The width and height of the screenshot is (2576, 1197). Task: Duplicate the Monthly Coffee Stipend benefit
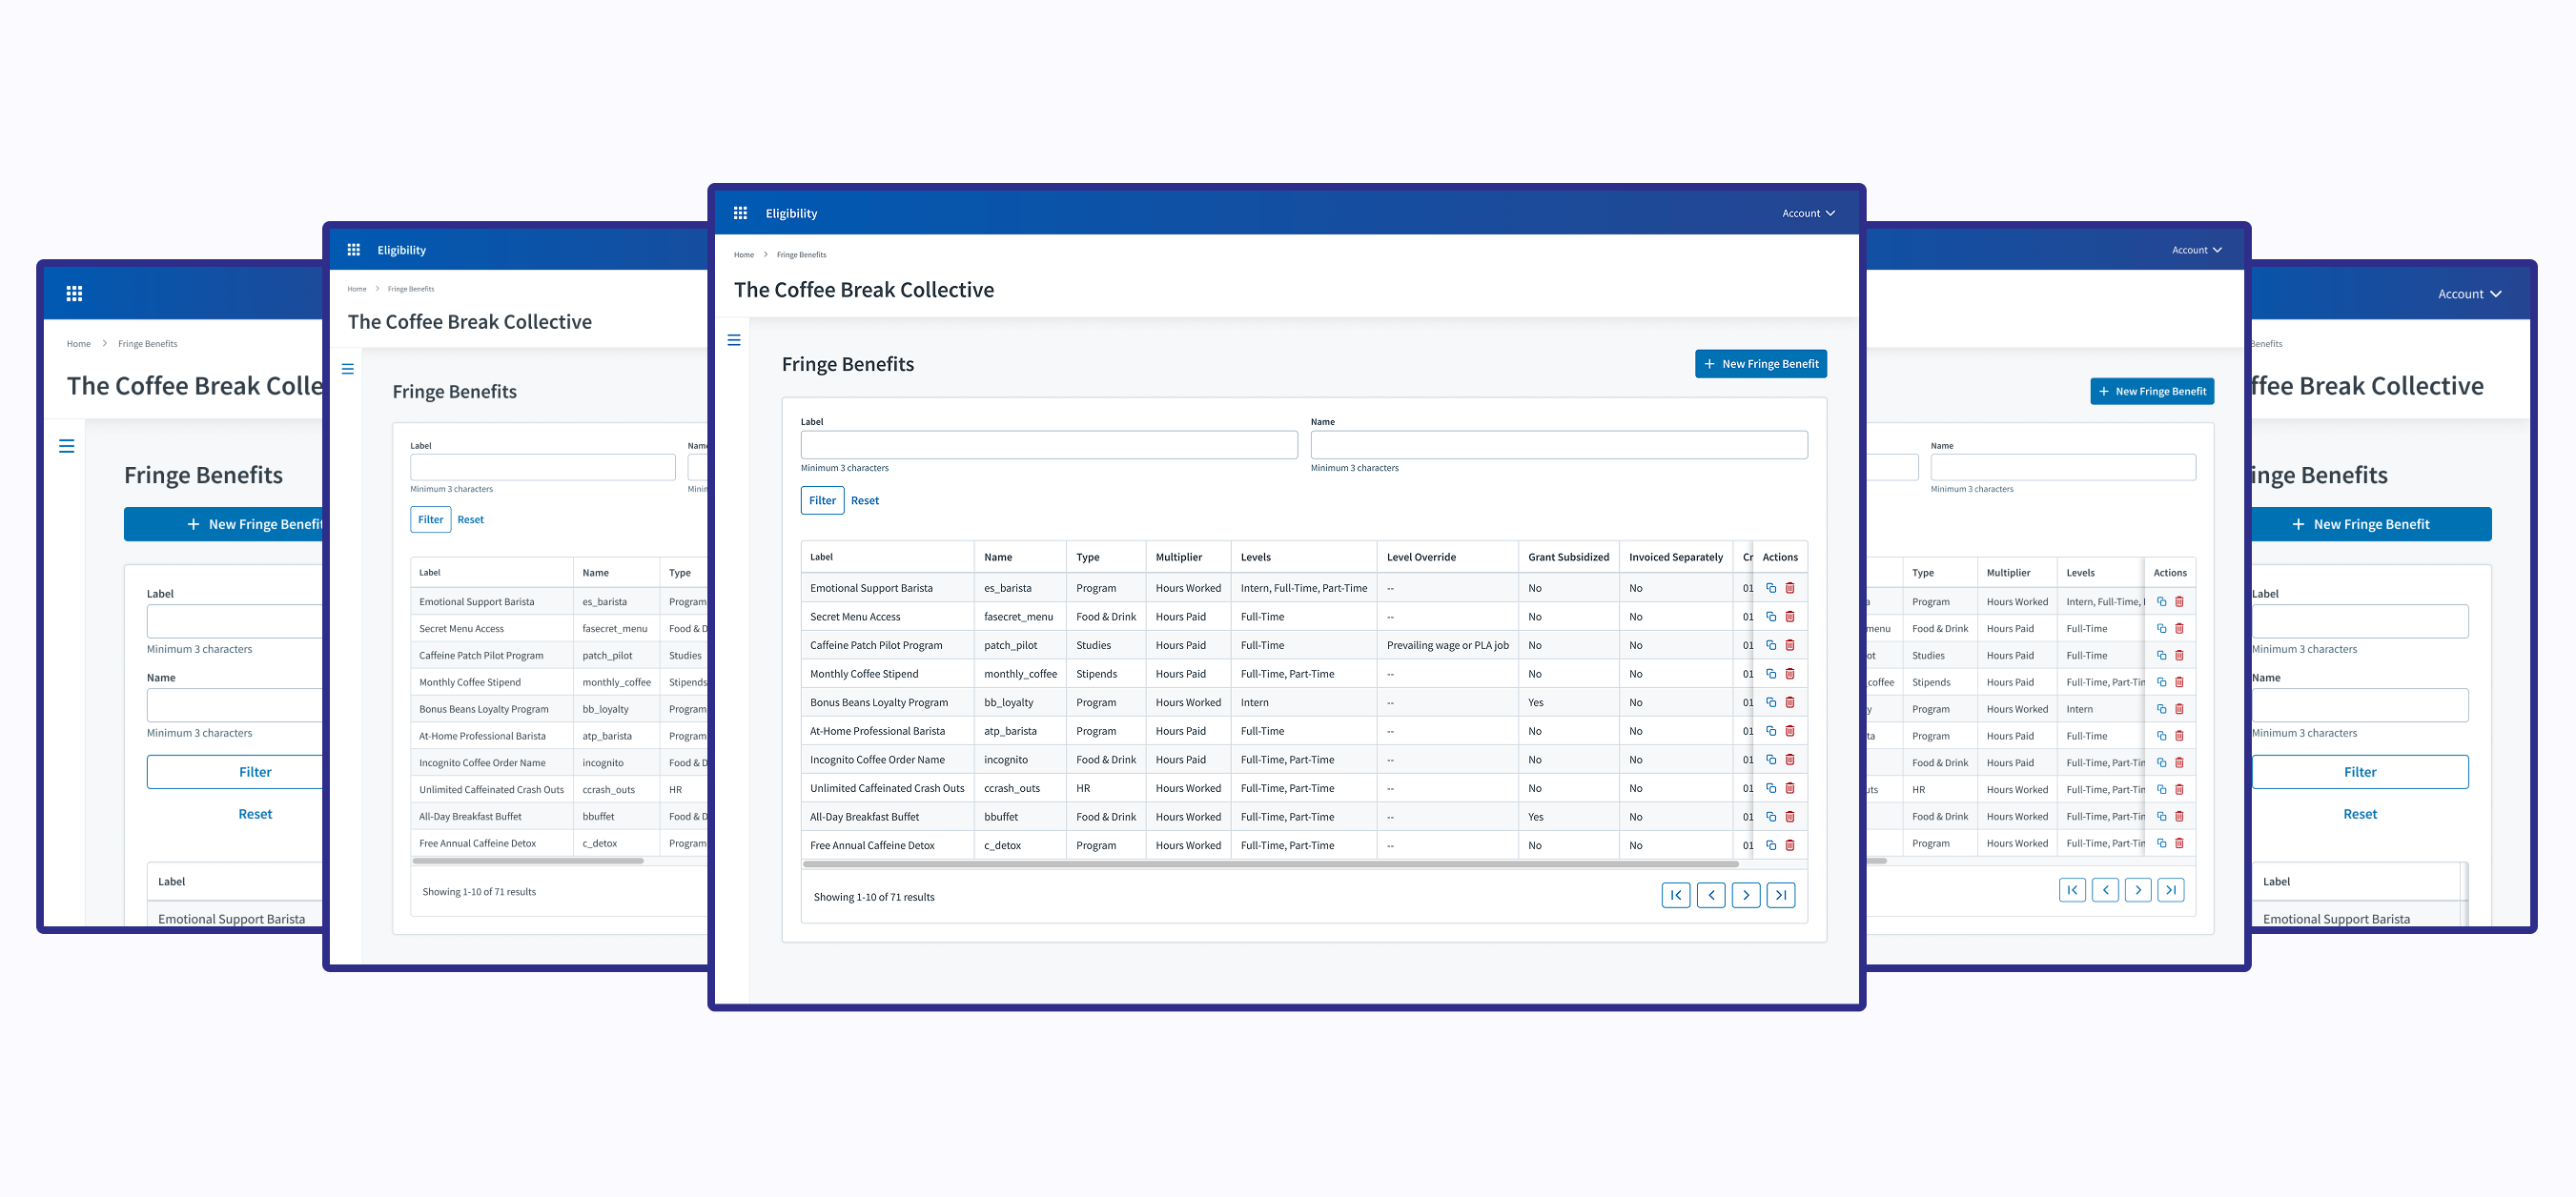coord(1770,674)
